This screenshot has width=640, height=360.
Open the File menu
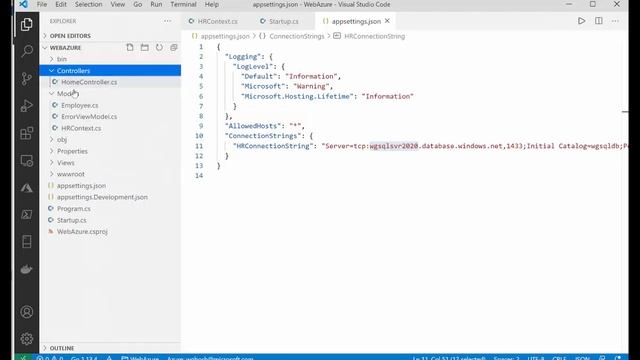42,4
